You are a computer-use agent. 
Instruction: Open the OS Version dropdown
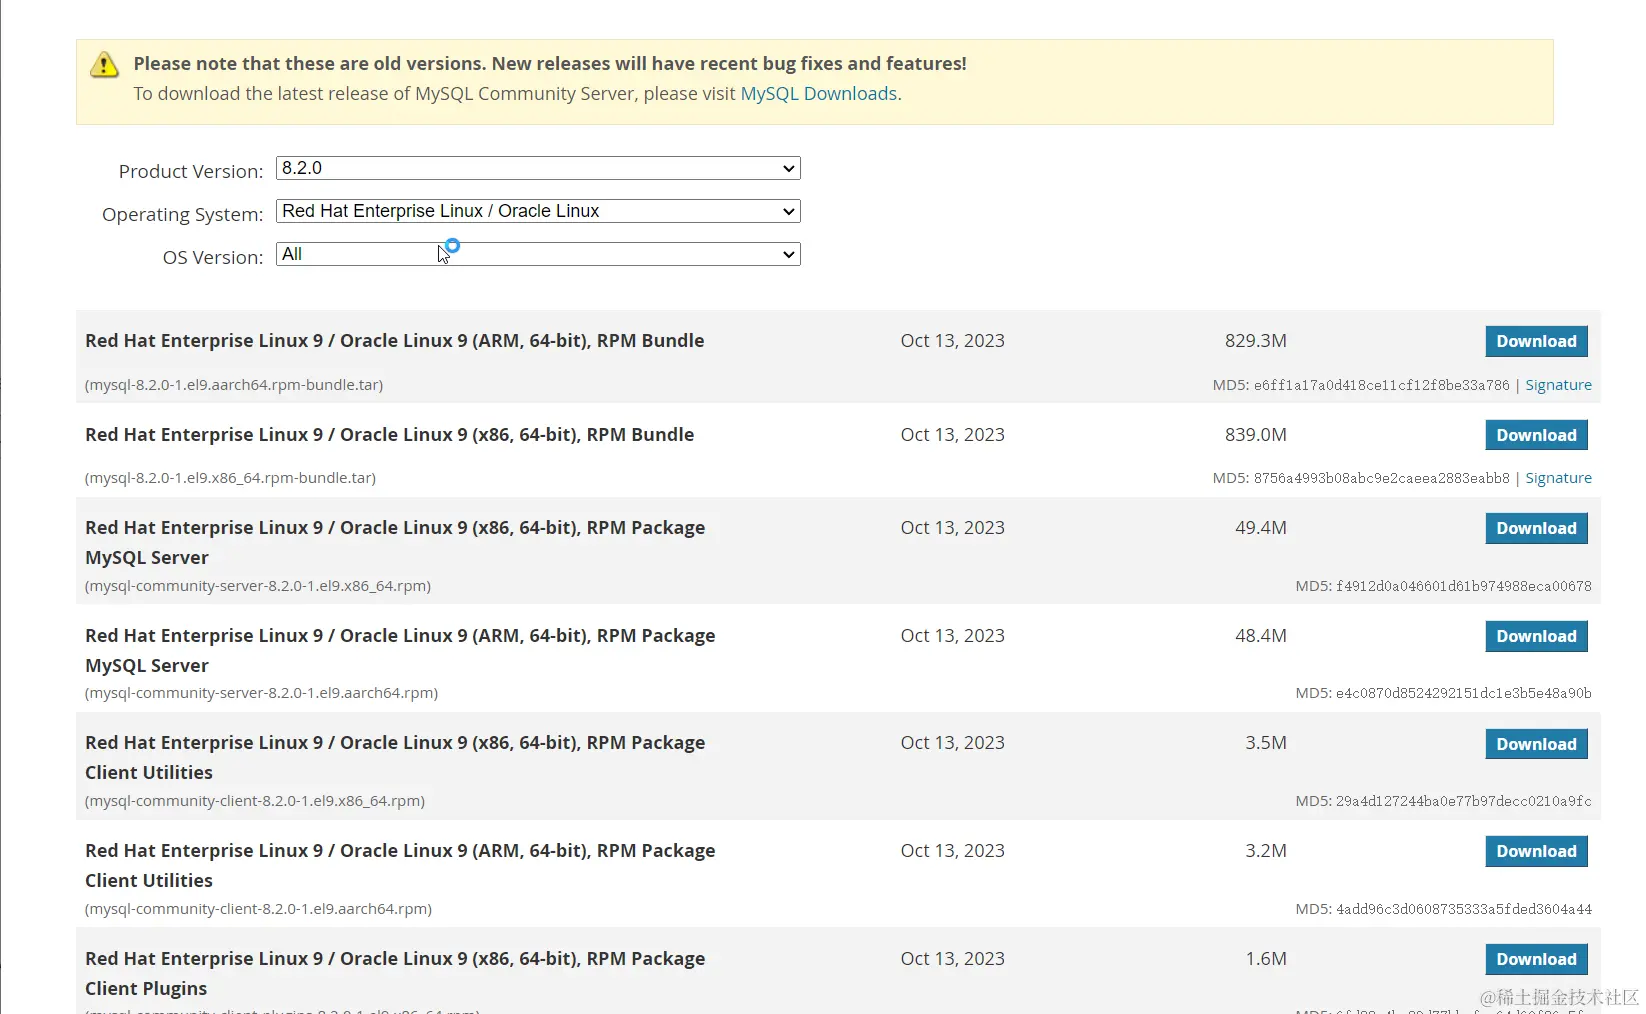(538, 254)
